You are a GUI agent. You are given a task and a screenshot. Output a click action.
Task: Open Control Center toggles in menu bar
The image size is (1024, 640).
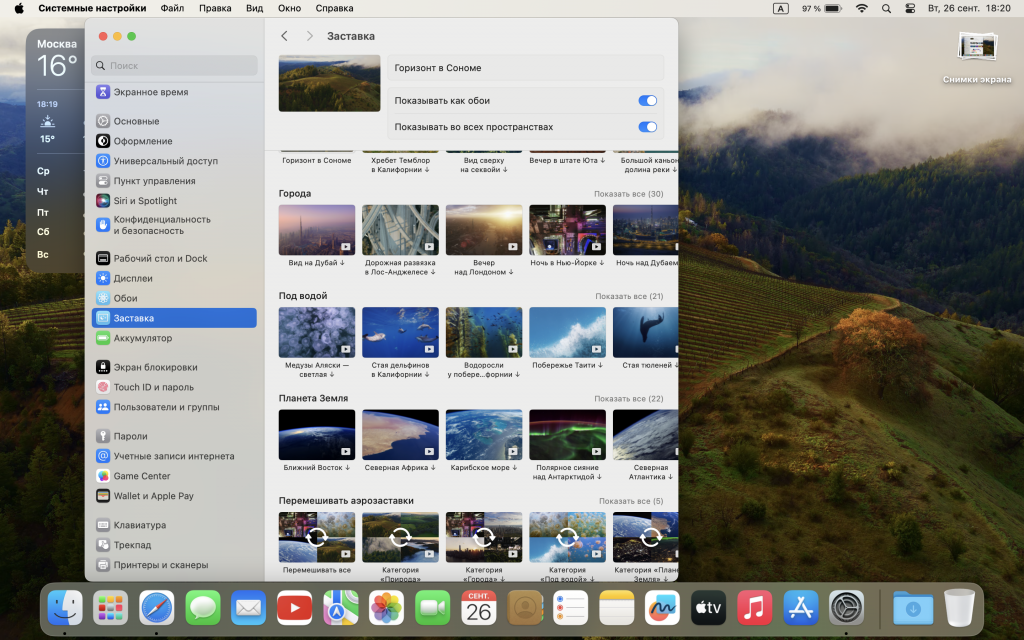(x=910, y=8)
